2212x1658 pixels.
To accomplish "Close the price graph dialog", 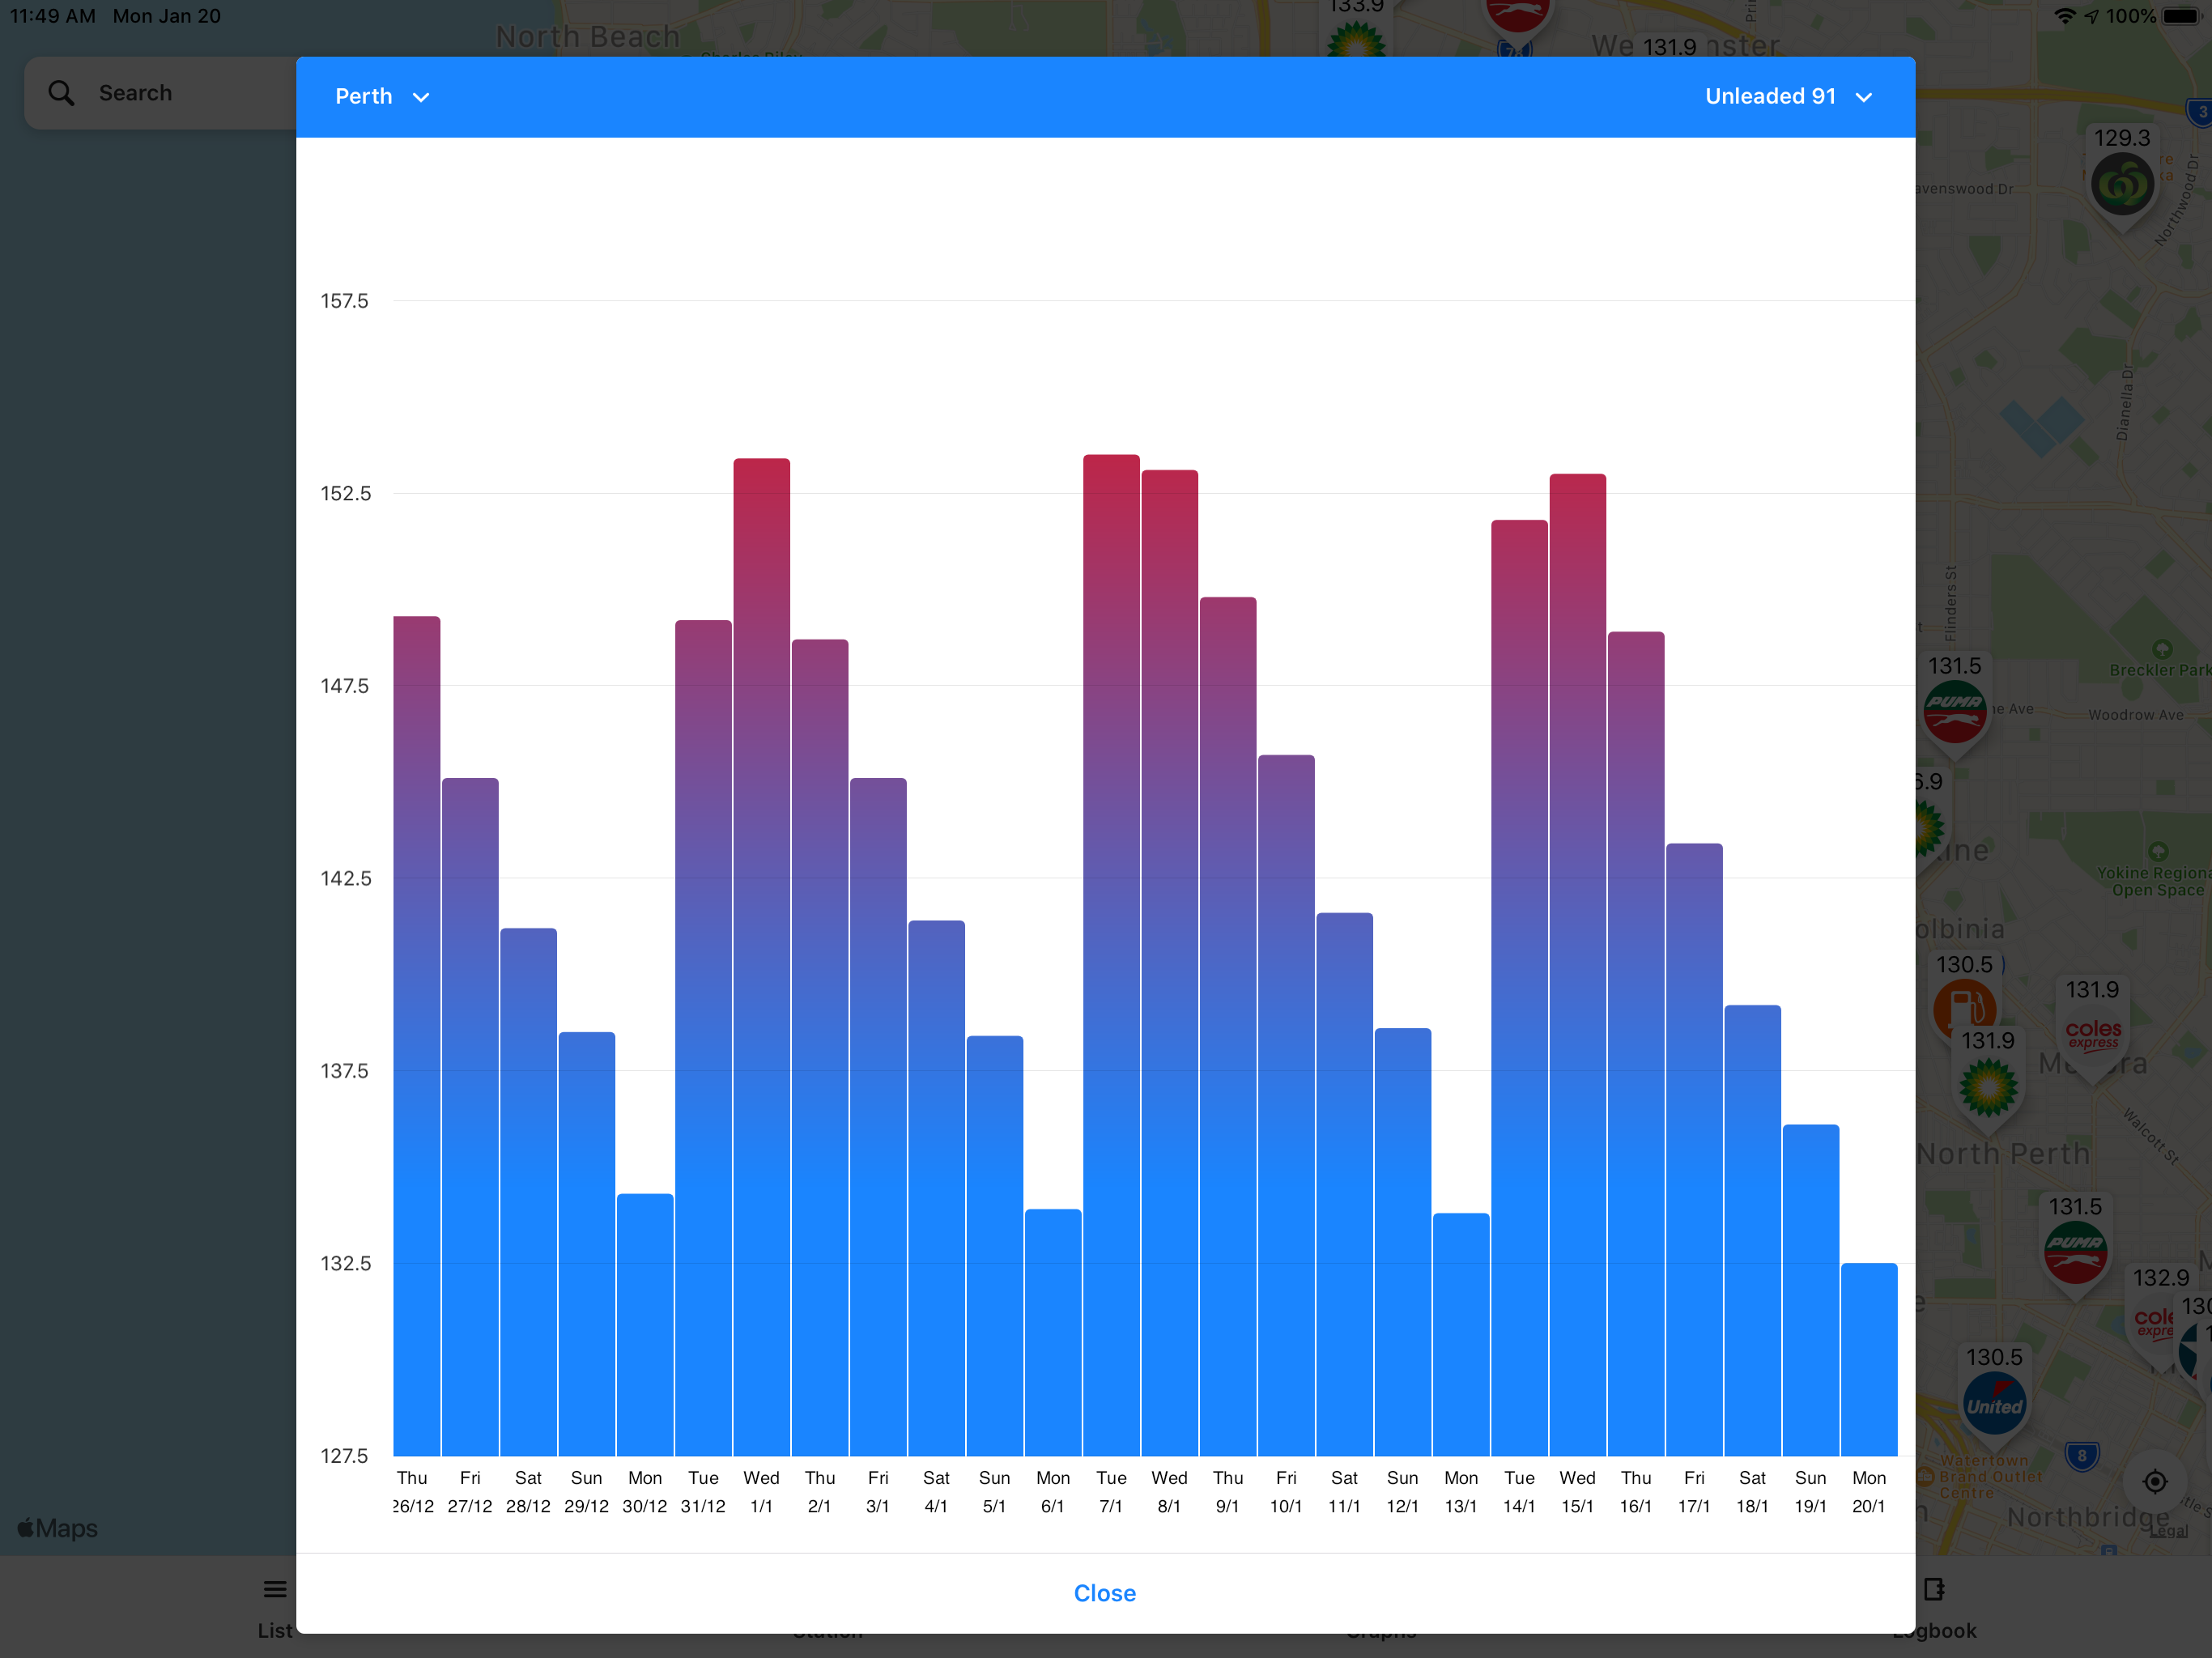I will pyautogui.click(x=1104, y=1592).
